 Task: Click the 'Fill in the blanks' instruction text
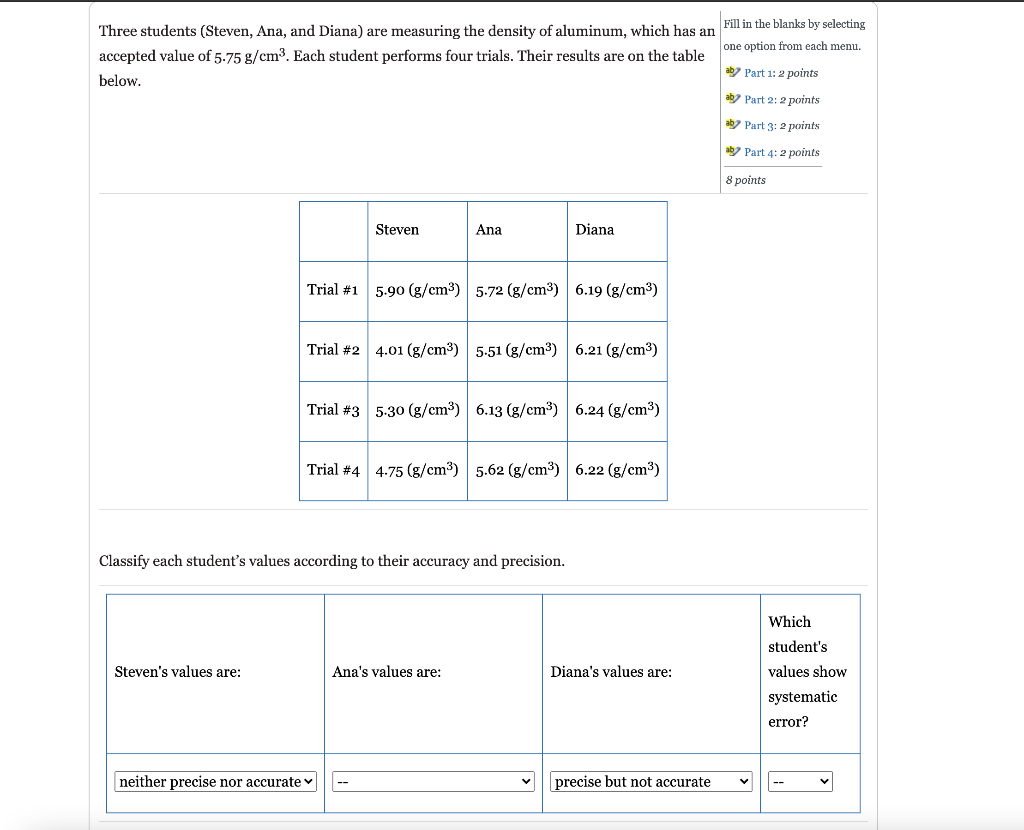click(x=794, y=35)
